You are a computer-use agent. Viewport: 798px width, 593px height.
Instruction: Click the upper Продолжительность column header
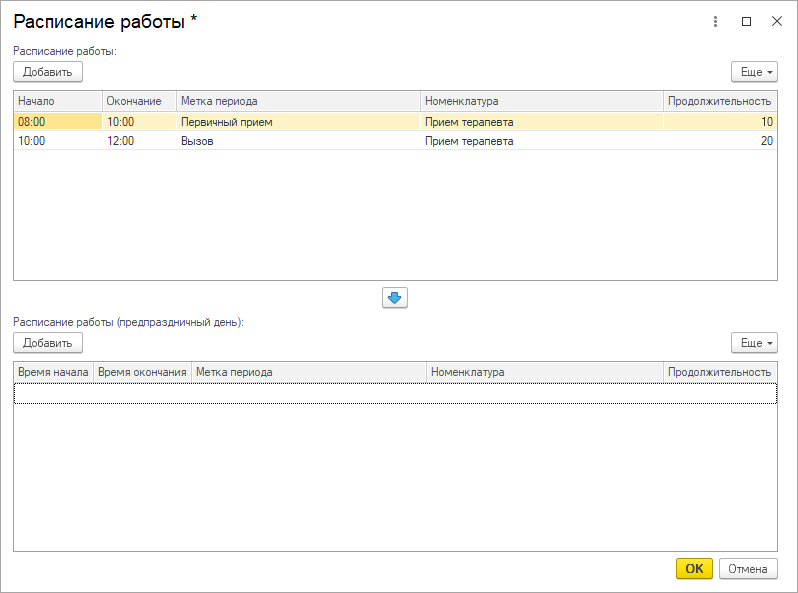click(719, 101)
